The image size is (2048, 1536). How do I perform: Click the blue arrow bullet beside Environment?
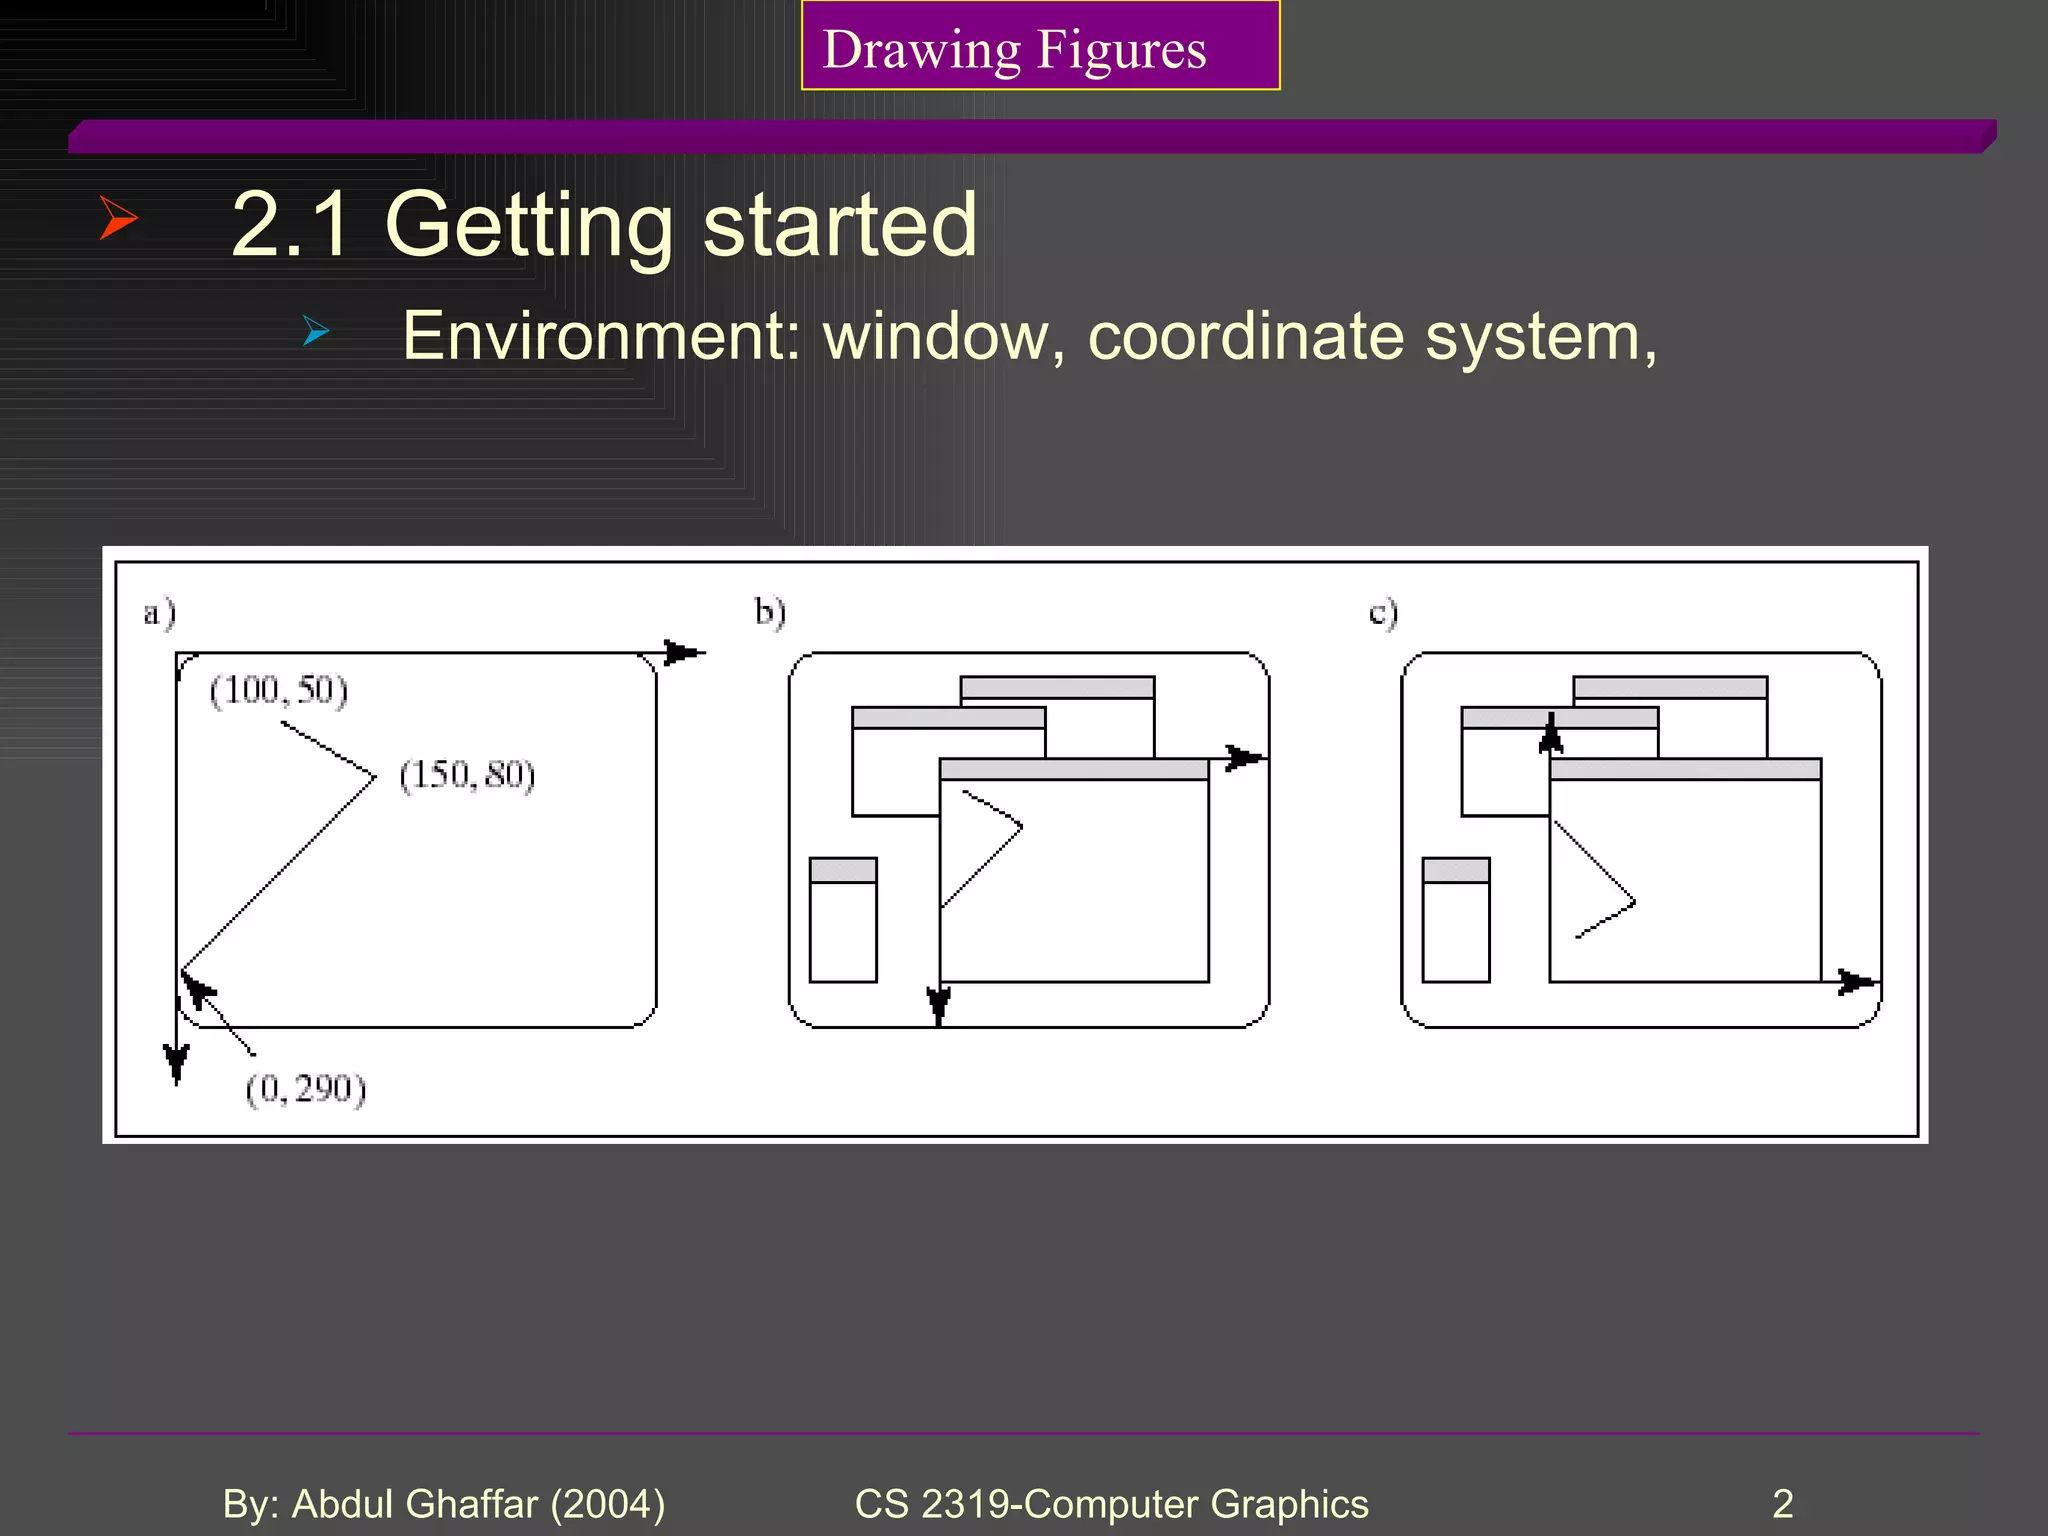click(x=316, y=331)
